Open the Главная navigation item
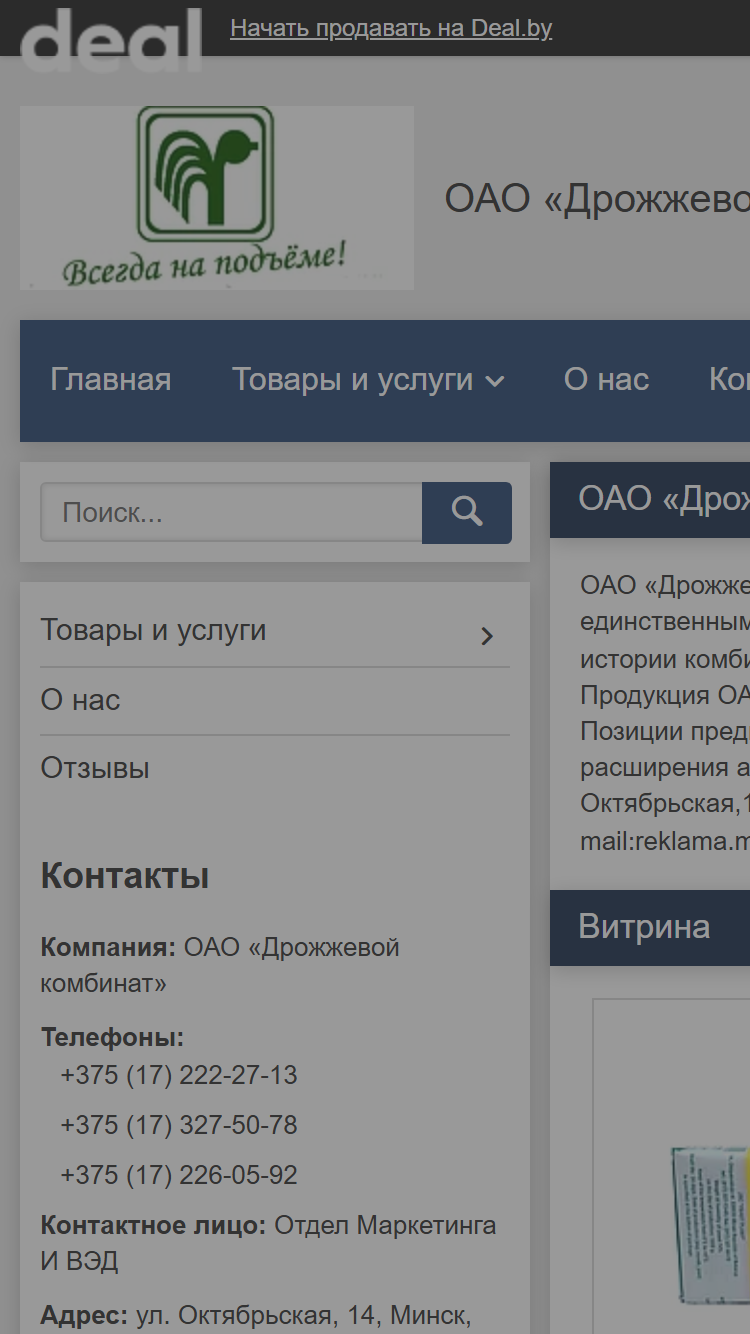Image resolution: width=750 pixels, height=1334 pixels. pos(111,380)
